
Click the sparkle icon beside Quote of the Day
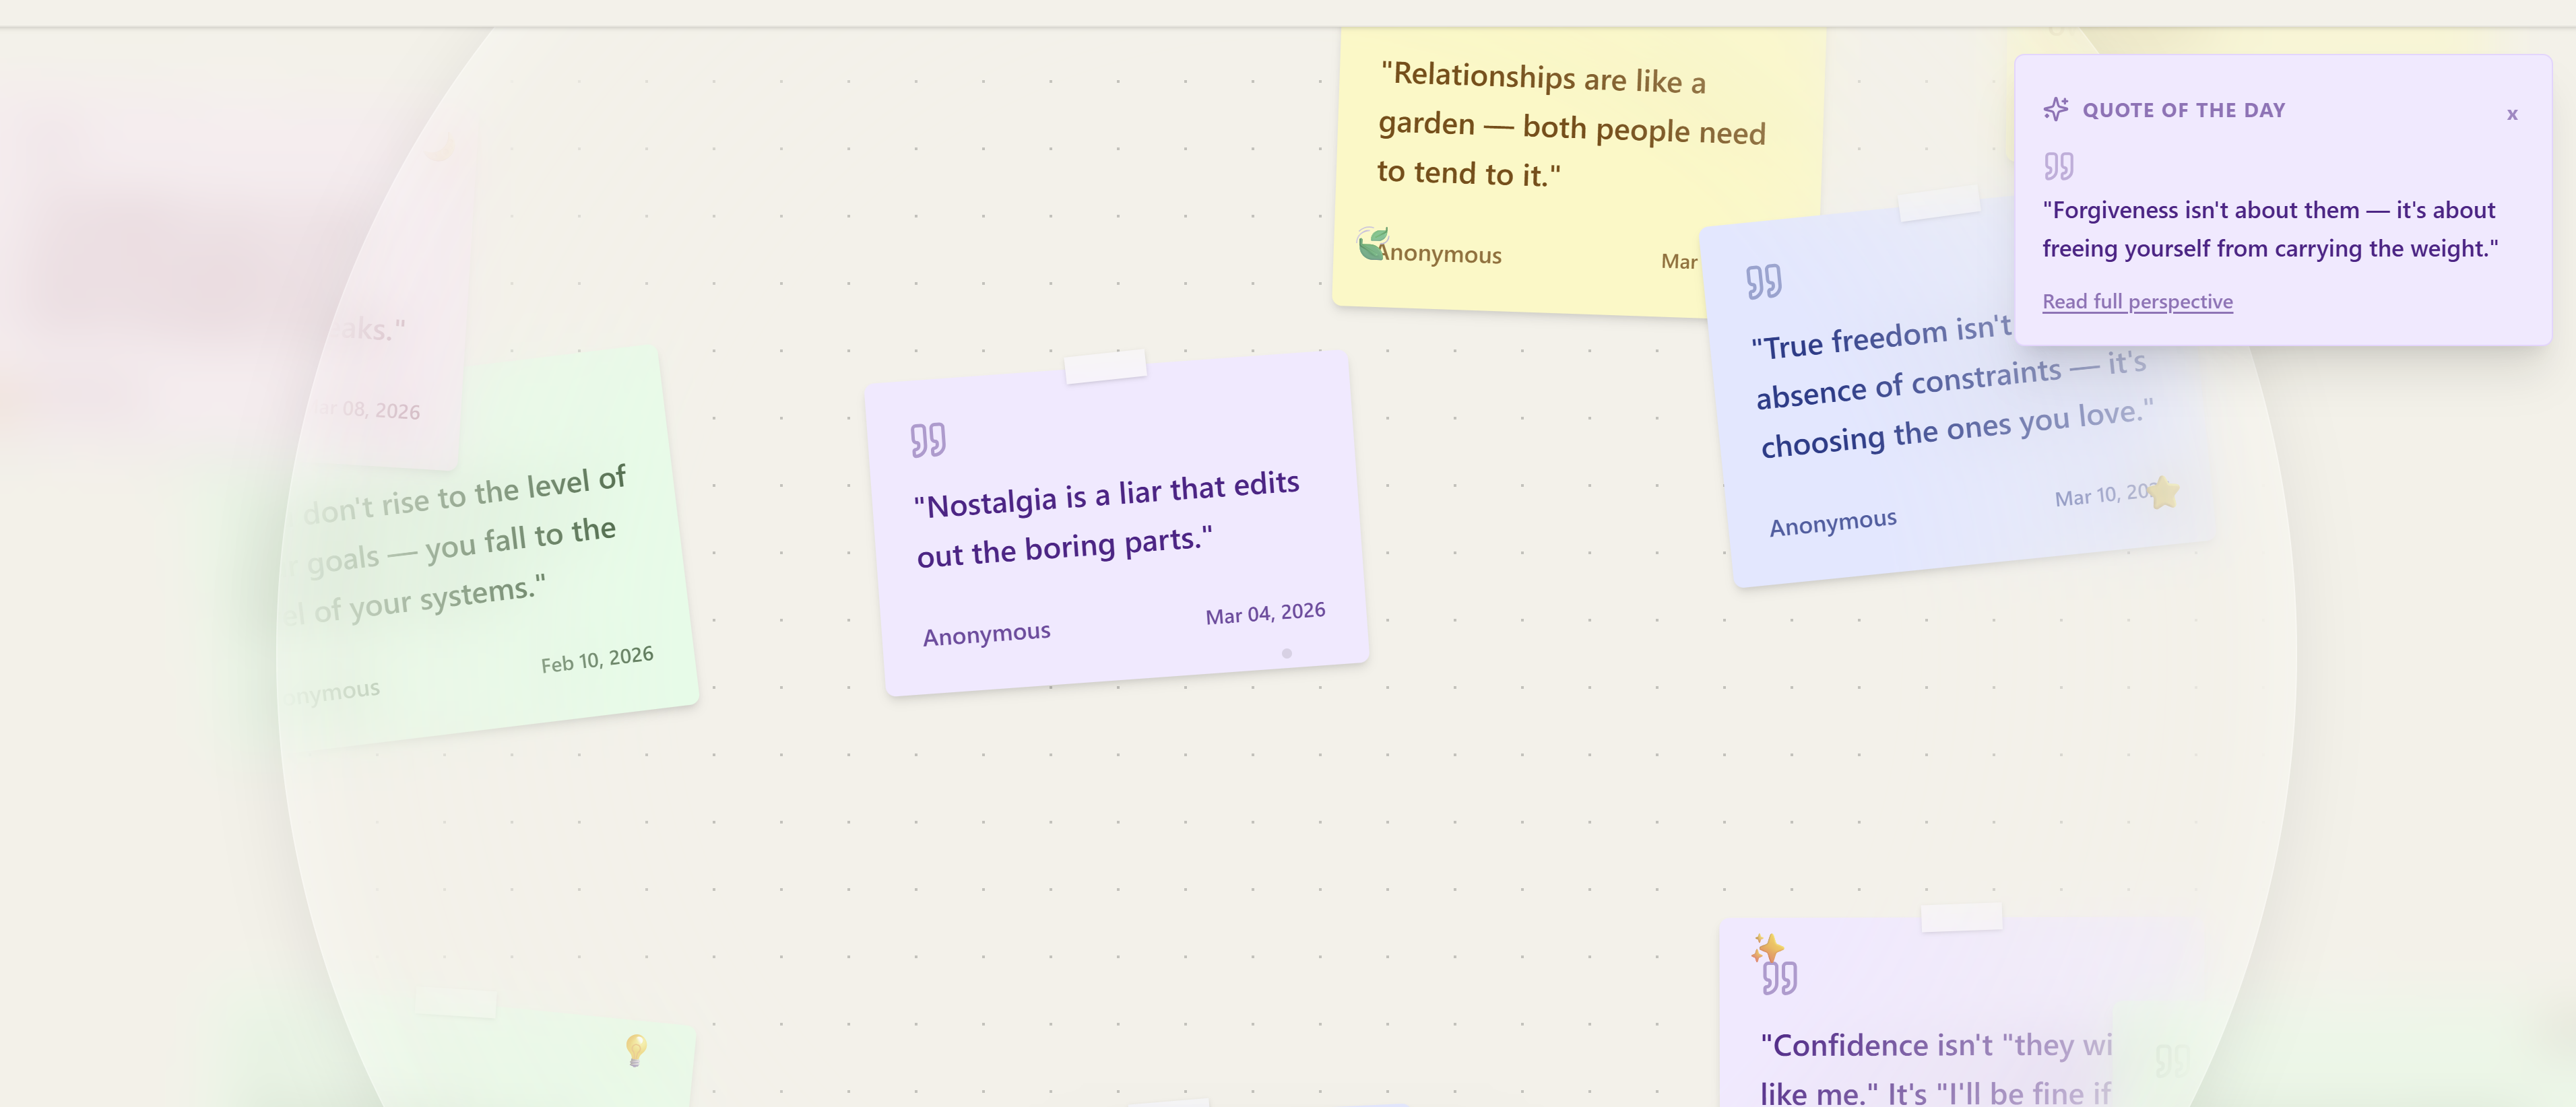pyautogui.click(x=2055, y=109)
